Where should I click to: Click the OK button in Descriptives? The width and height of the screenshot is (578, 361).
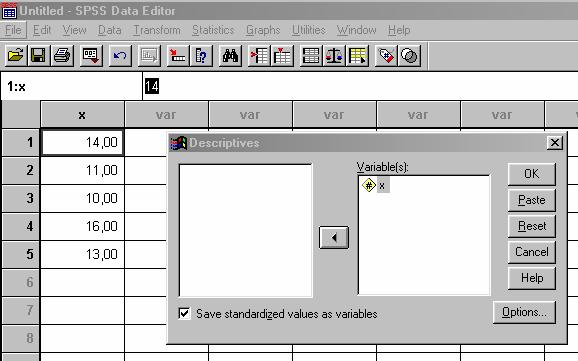[x=532, y=174]
